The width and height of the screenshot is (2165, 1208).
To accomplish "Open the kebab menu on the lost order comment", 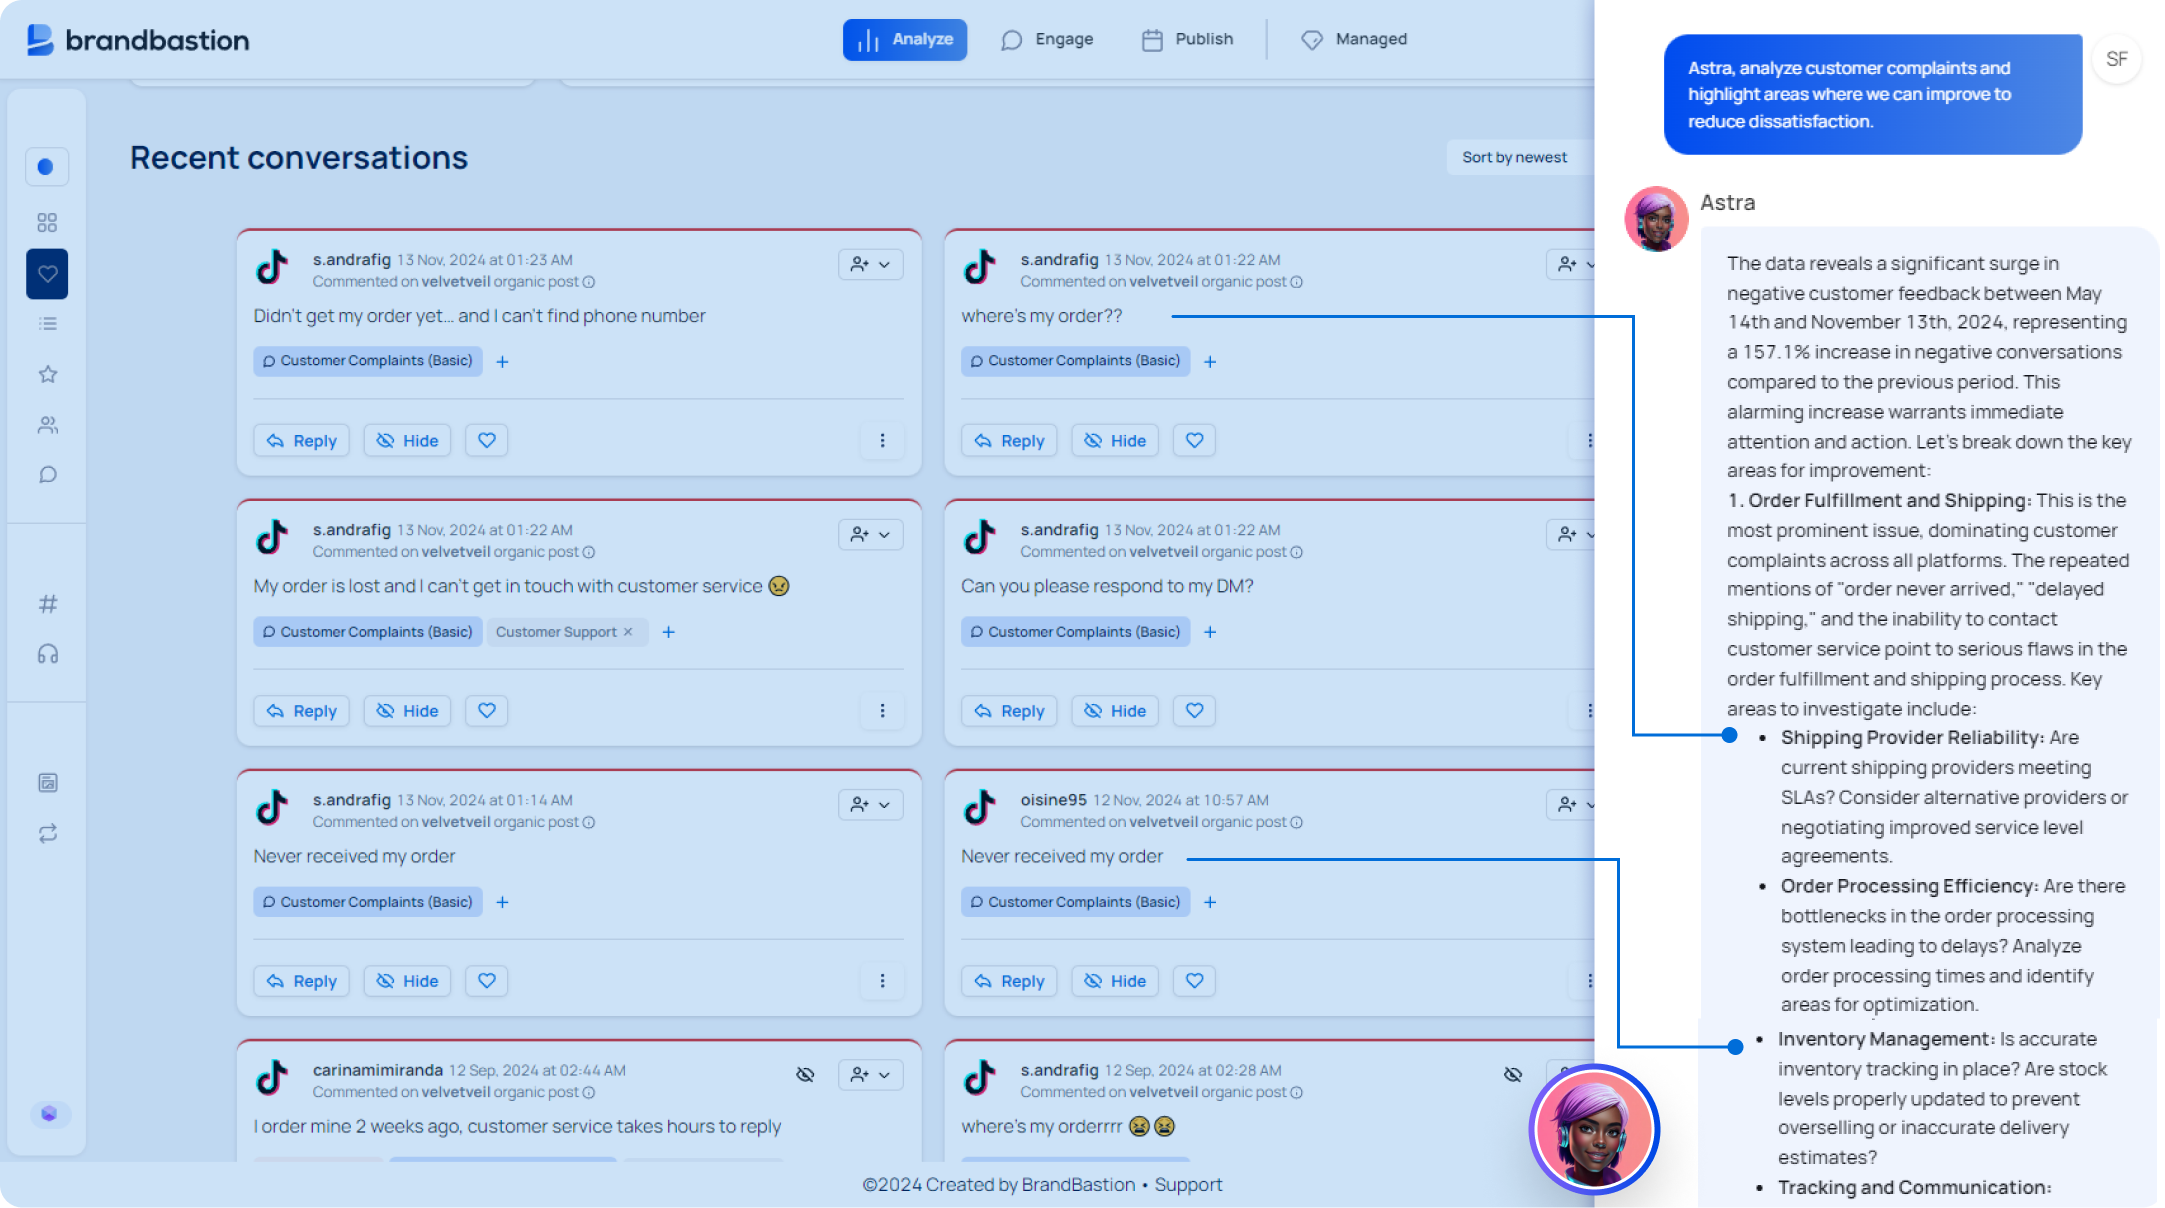I will pyautogui.click(x=882, y=711).
